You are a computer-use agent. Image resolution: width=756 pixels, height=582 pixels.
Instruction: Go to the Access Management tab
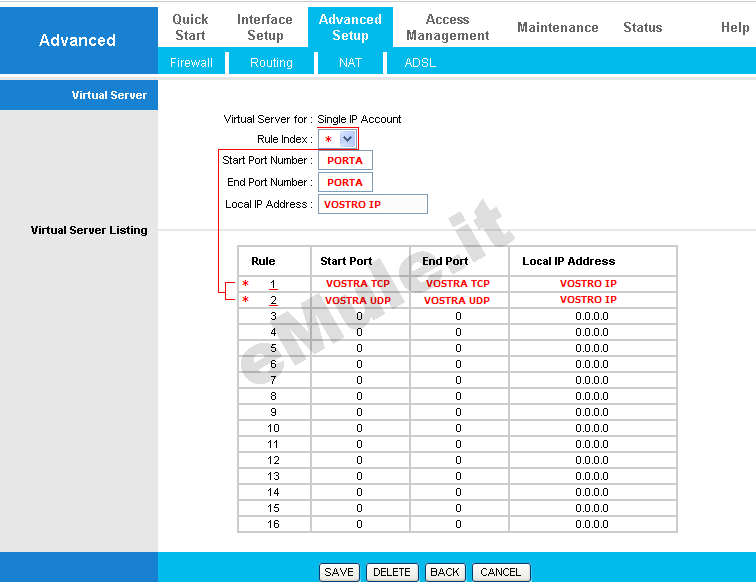pos(447,27)
